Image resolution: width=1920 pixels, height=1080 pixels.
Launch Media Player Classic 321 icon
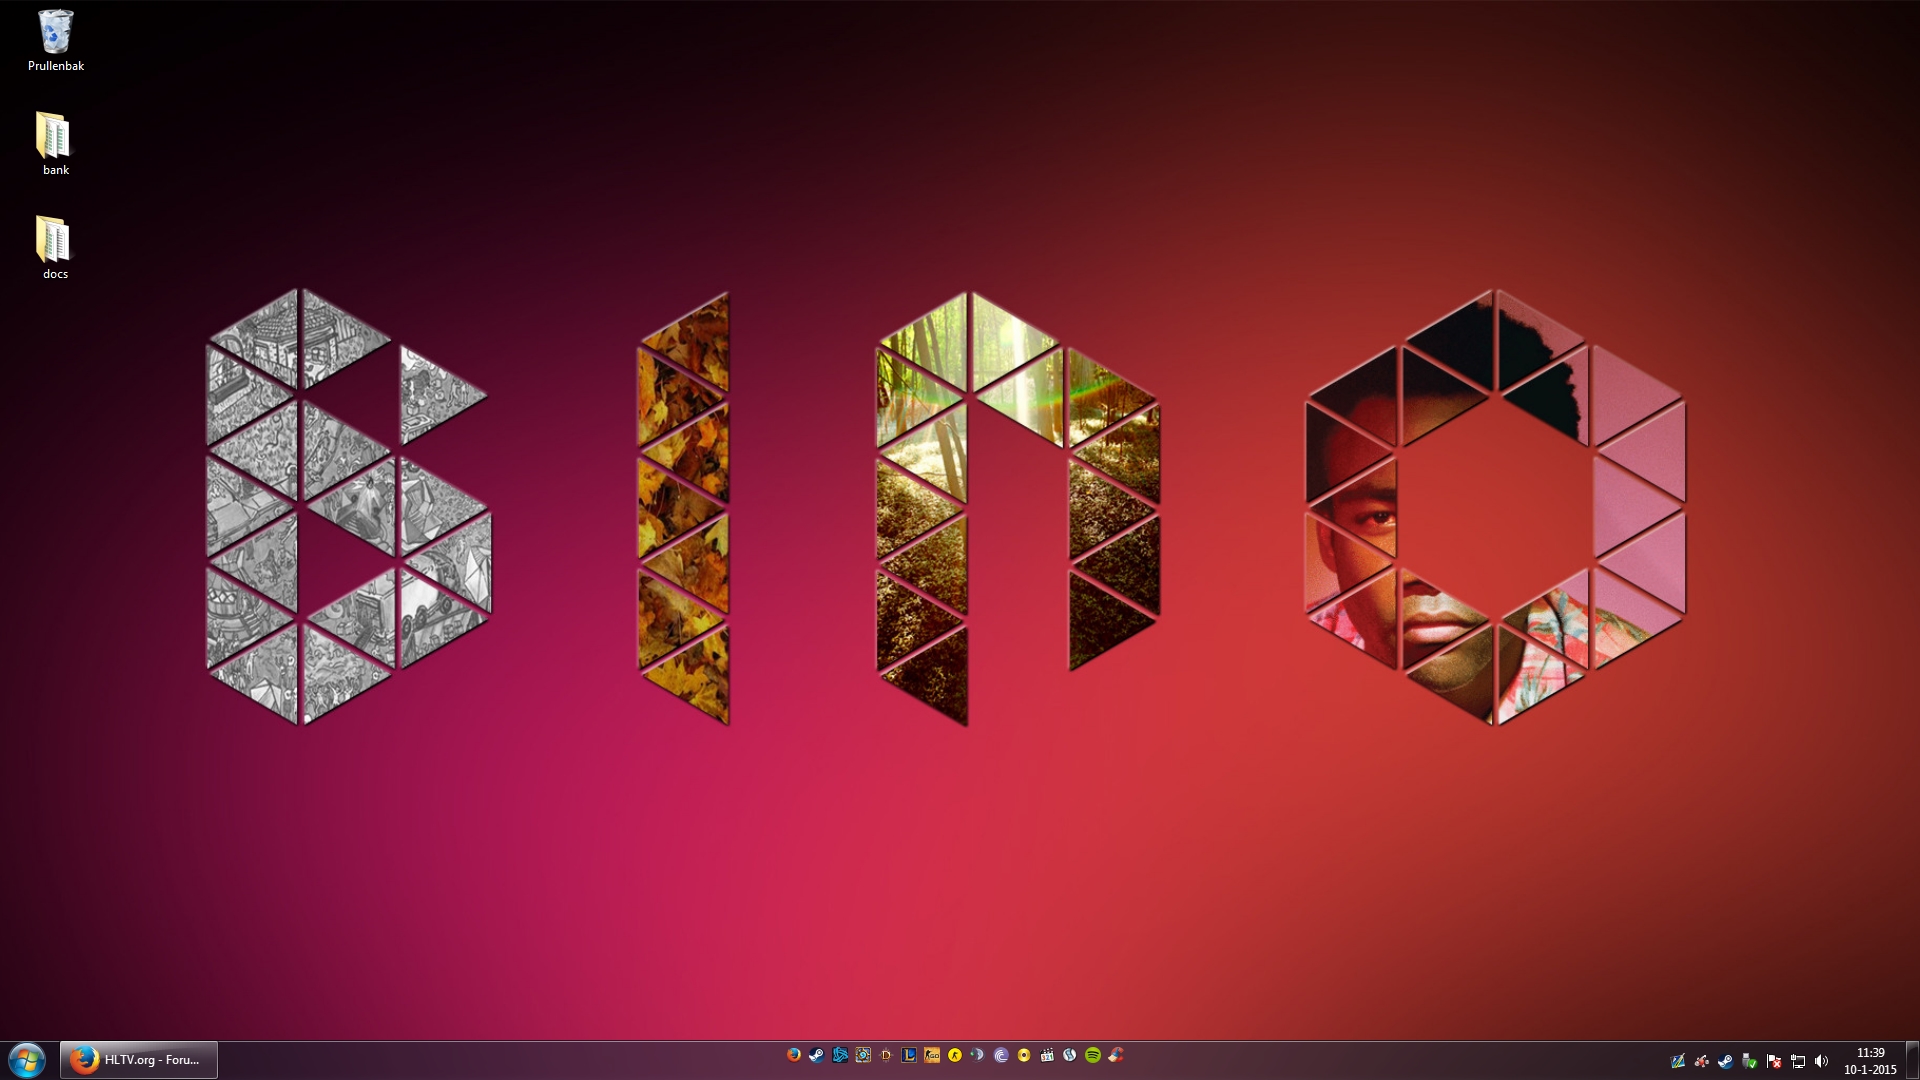pyautogui.click(x=1047, y=1055)
